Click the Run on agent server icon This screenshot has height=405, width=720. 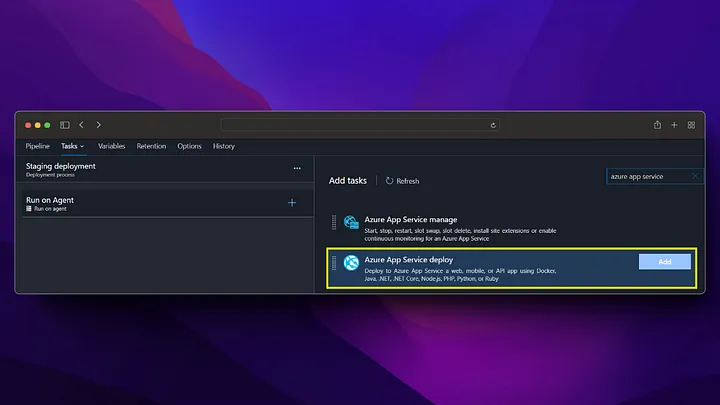pos(28,208)
